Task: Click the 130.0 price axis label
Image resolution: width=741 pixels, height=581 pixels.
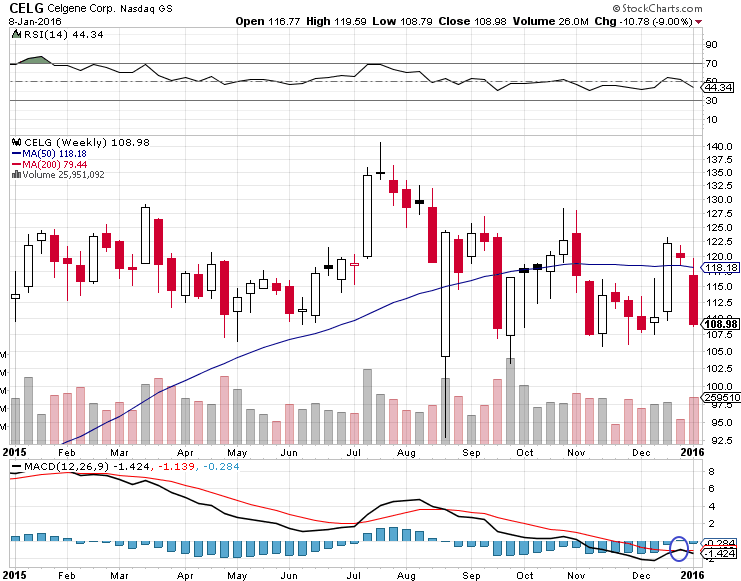Action: click(719, 199)
